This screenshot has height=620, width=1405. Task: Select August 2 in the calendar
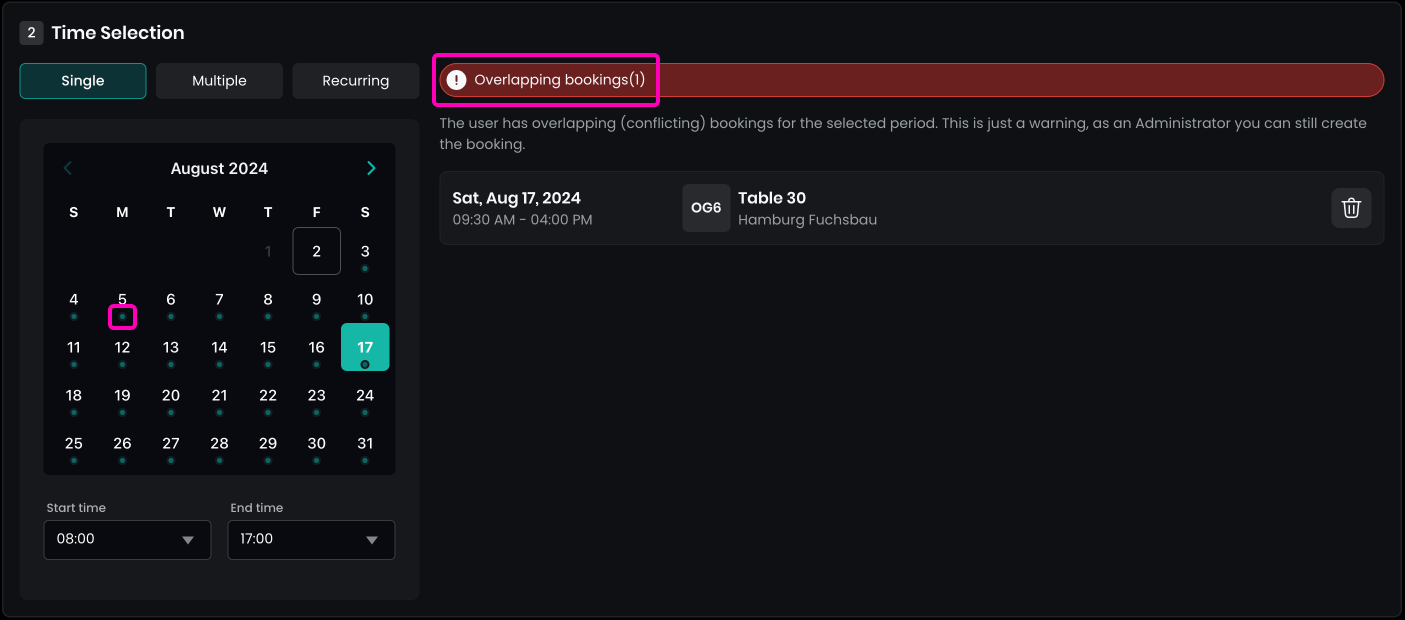click(316, 251)
